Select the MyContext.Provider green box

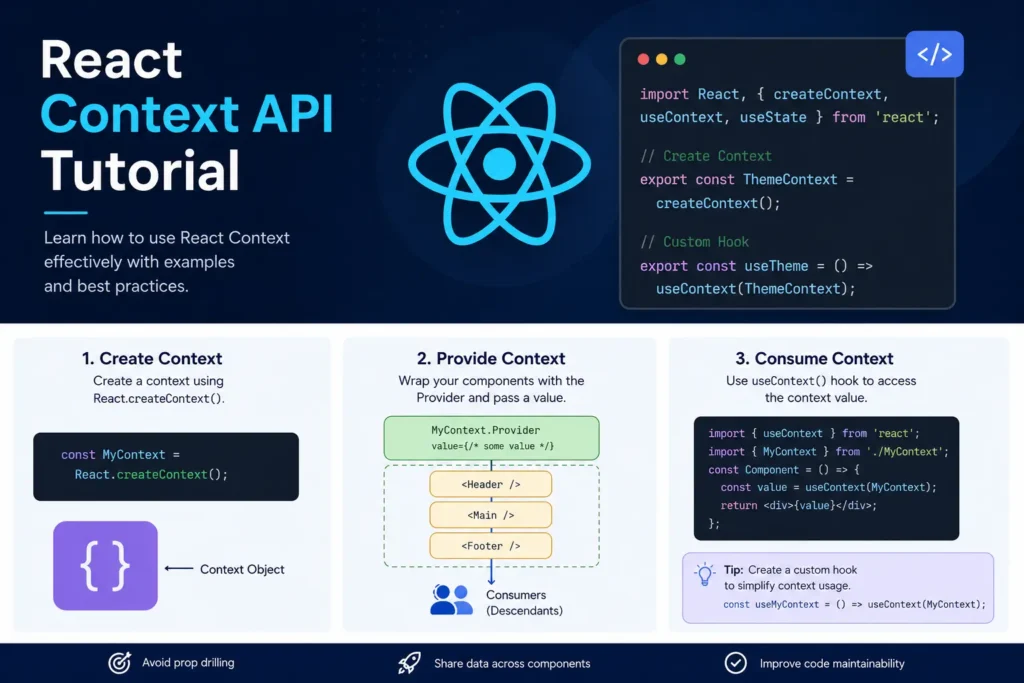[x=491, y=438]
